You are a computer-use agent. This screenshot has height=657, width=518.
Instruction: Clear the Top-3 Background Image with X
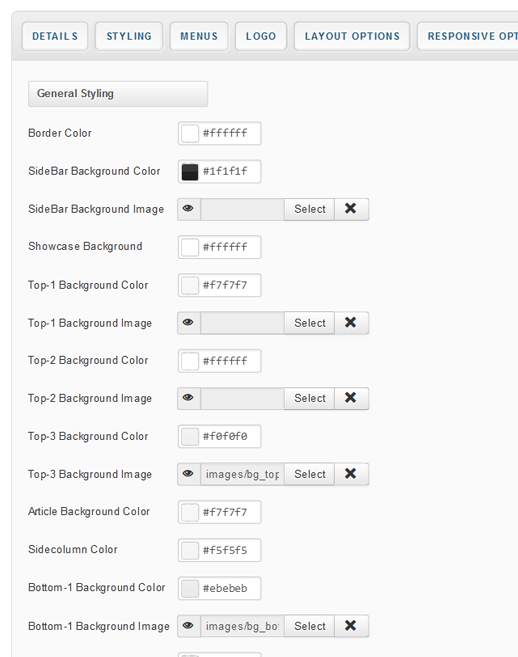pyautogui.click(x=351, y=474)
